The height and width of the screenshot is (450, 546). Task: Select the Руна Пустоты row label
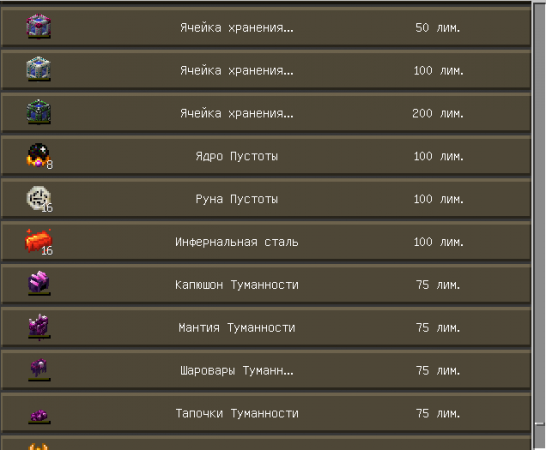coord(237,199)
